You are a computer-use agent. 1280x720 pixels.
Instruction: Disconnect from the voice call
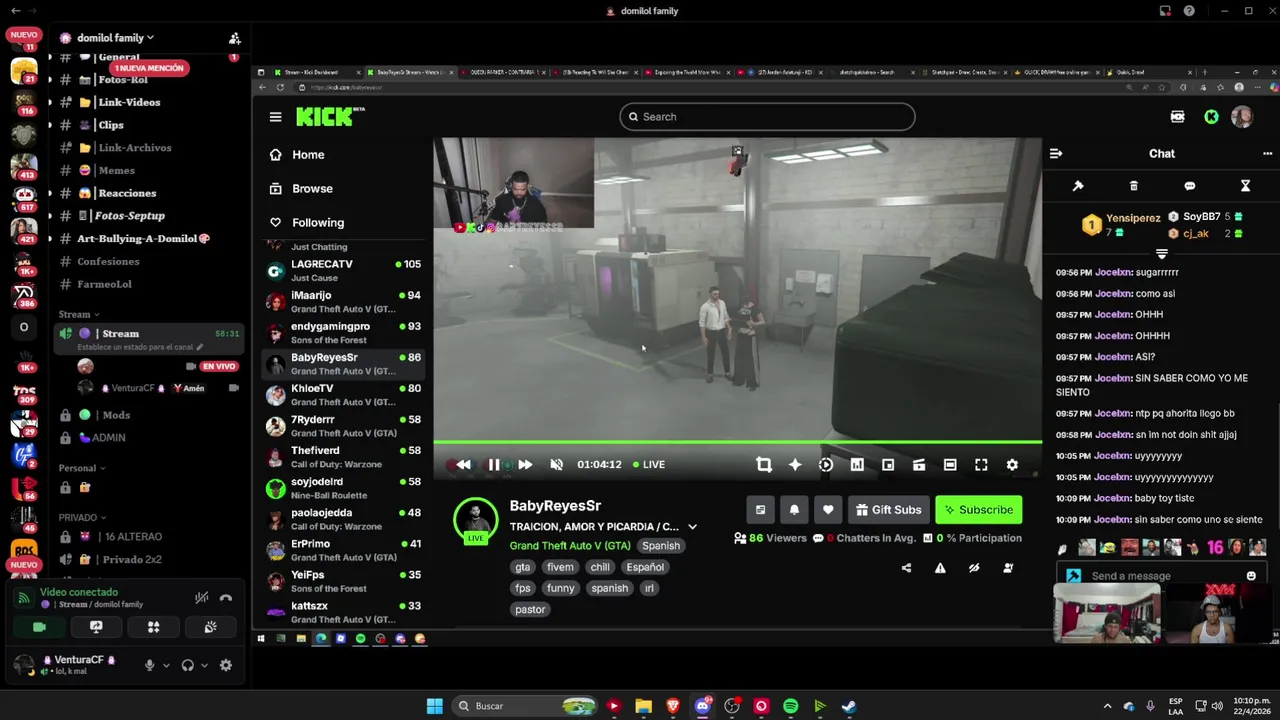(226, 598)
